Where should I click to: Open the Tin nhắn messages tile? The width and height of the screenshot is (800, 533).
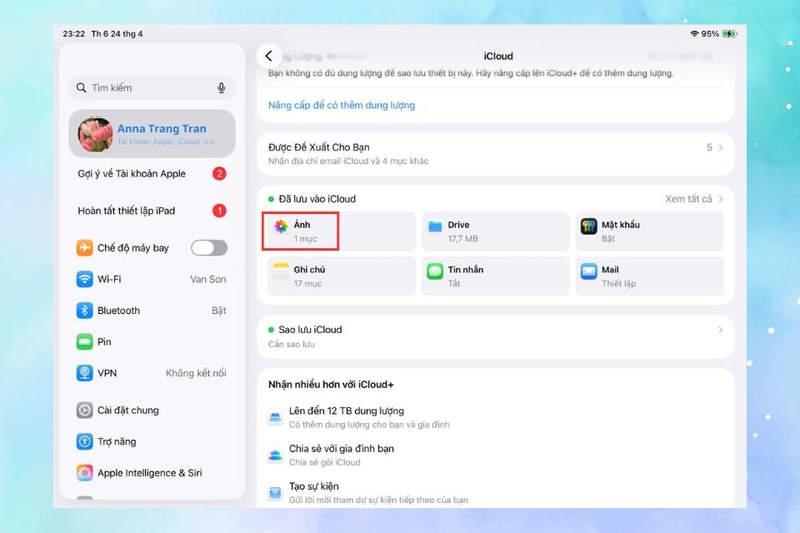(x=495, y=276)
